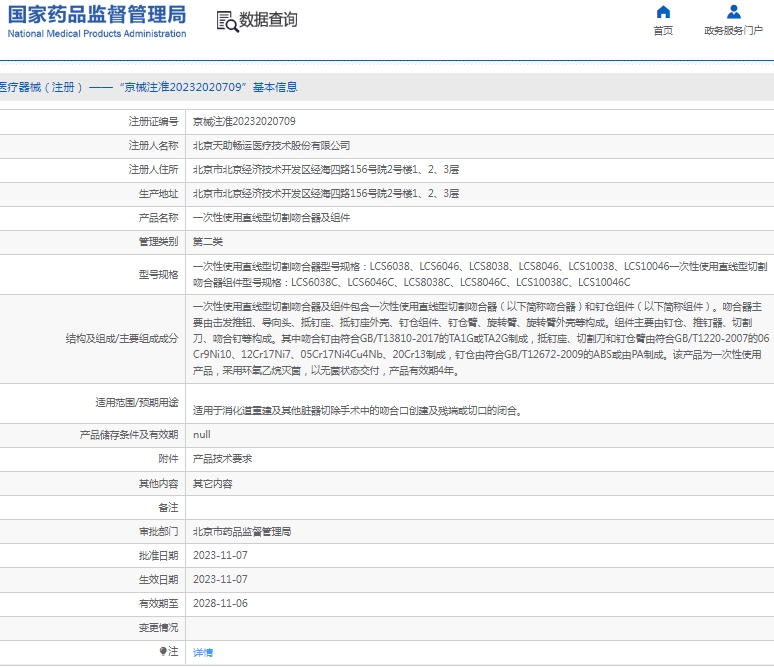Click the home (首页) house icon
This screenshot has width=774, height=667.
coord(663,12)
